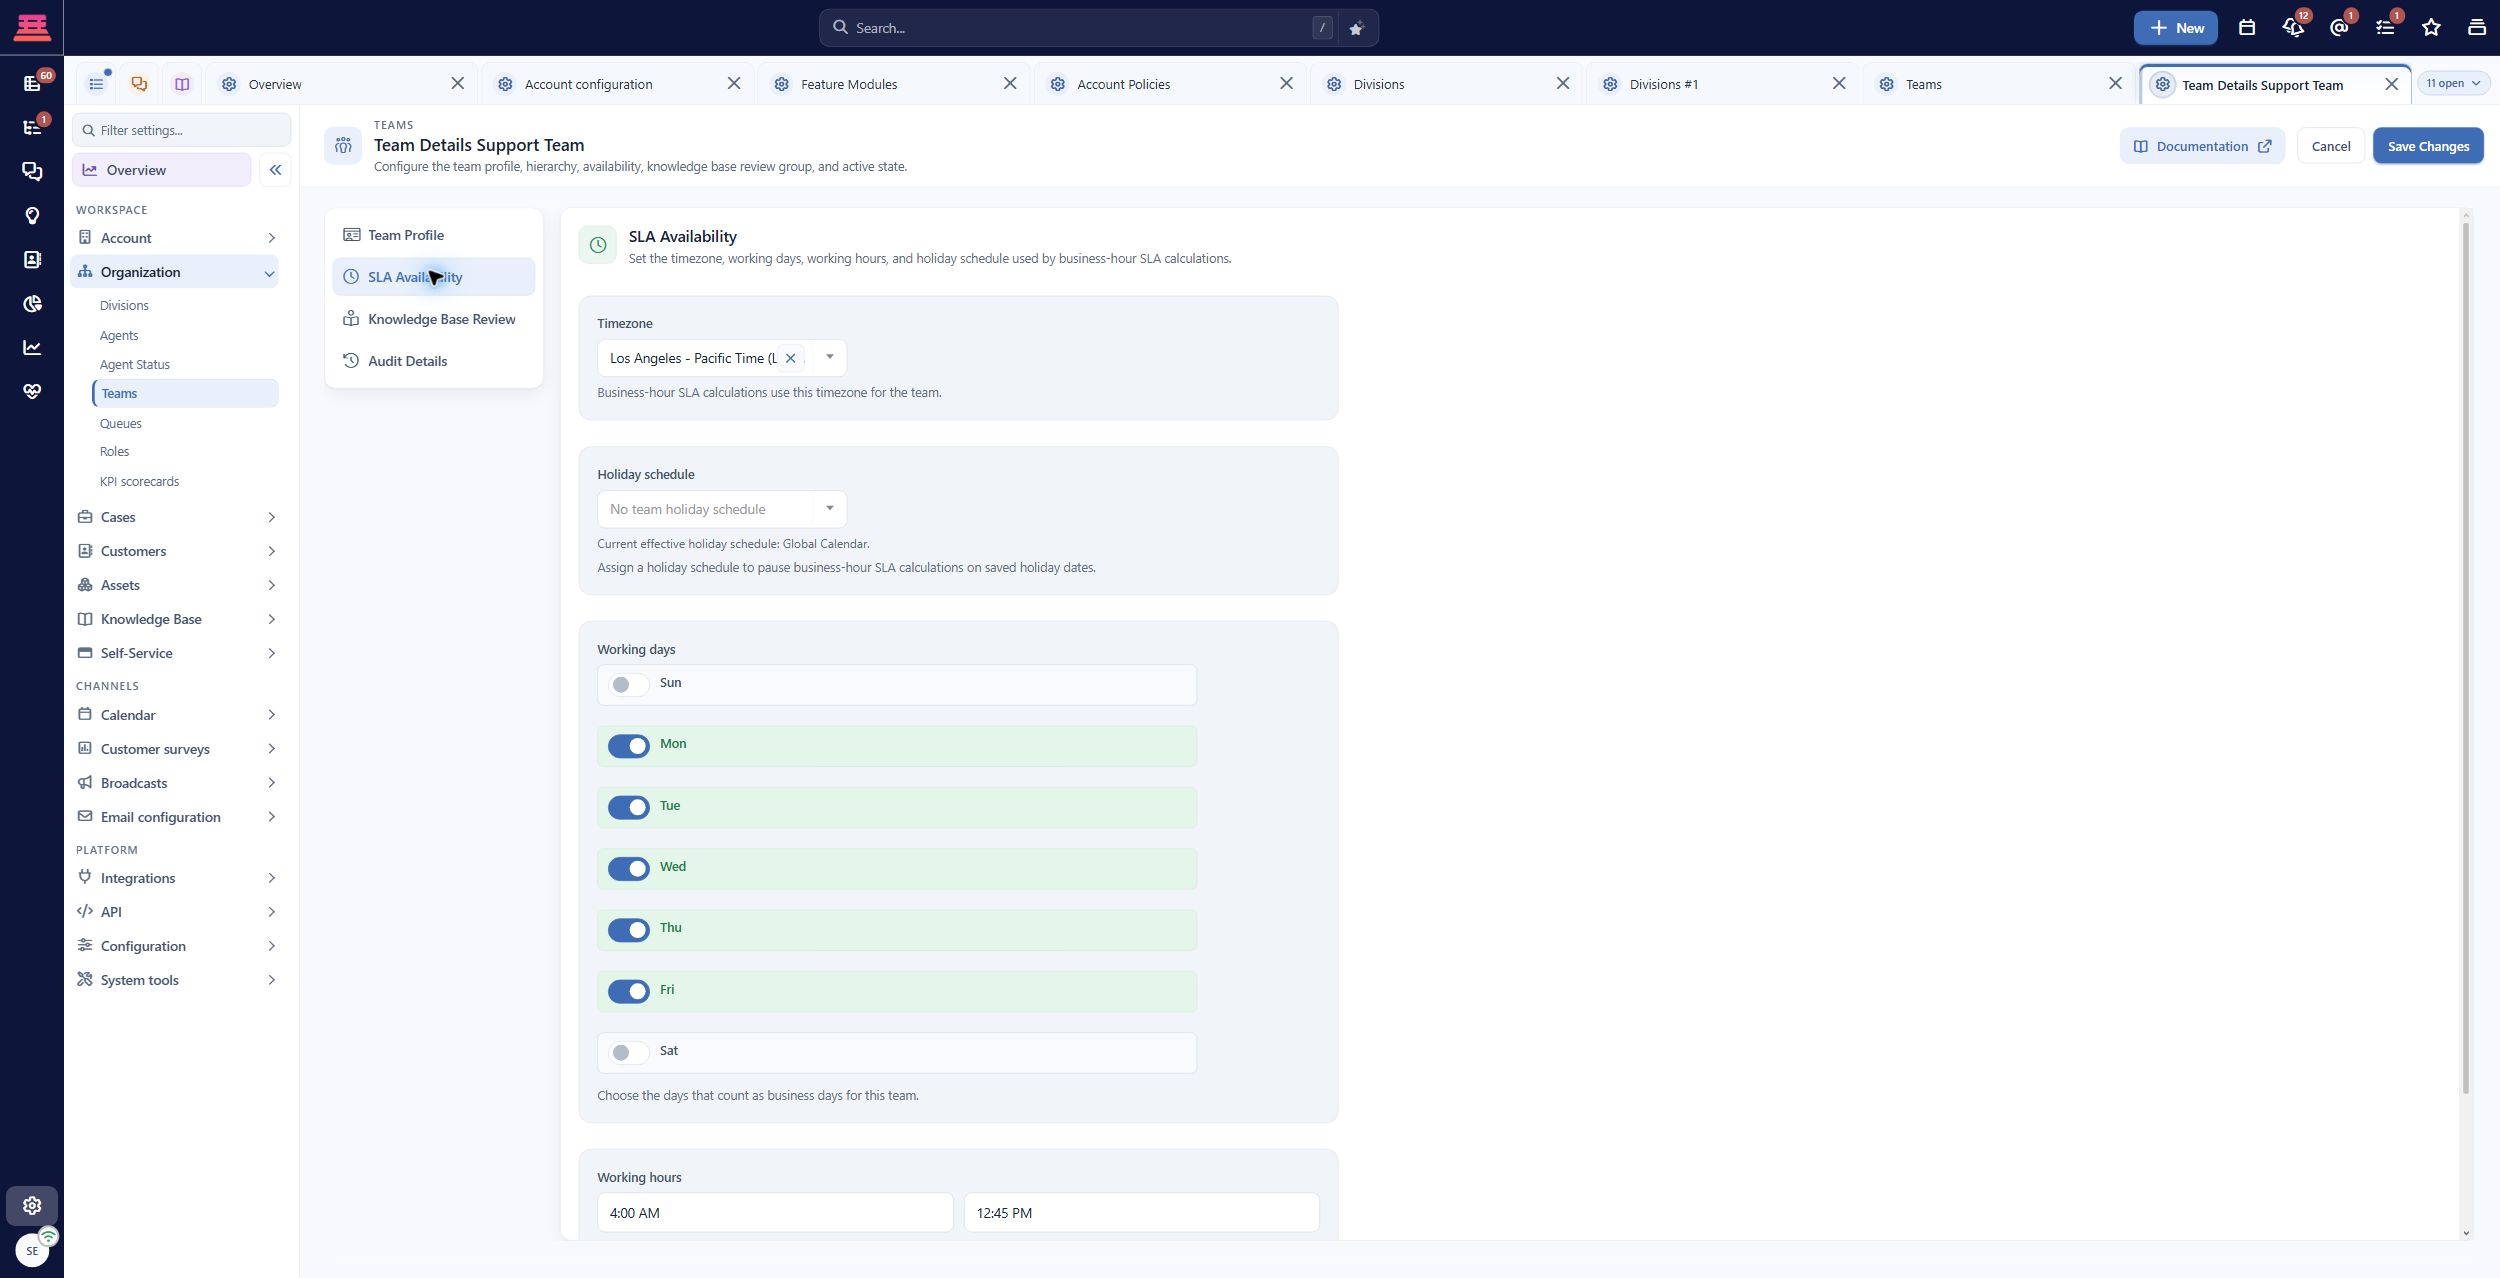The height and width of the screenshot is (1278, 2500).
Task: Open the stacked tray icon at top right
Action: click(x=2477, y=28)
